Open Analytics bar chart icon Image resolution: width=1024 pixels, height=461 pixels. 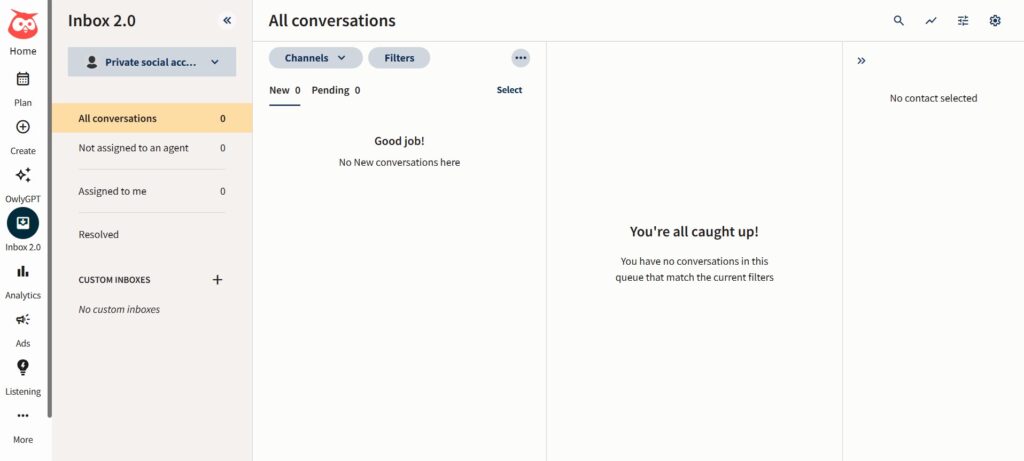23,271
